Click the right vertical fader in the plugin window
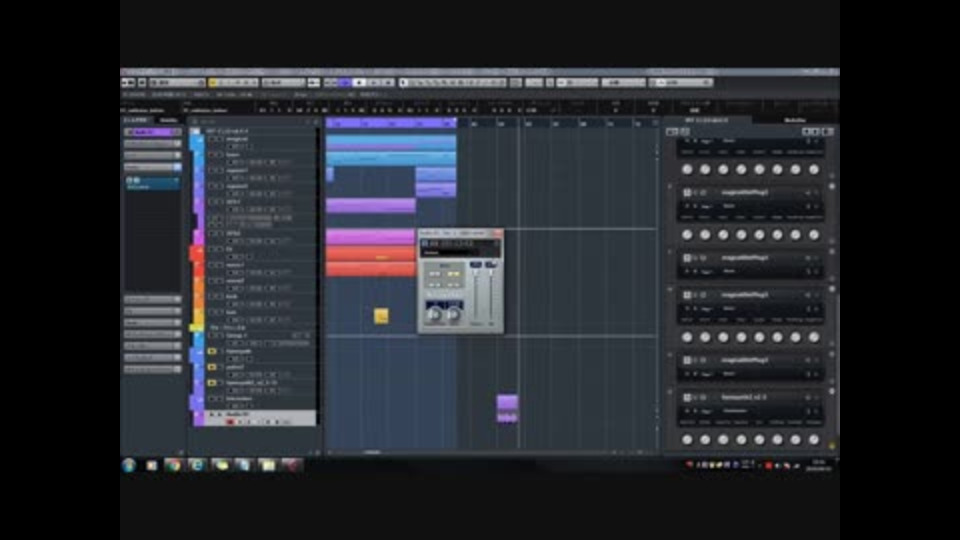The width and height of the screenshot is (960, 540). pos(491,295)
